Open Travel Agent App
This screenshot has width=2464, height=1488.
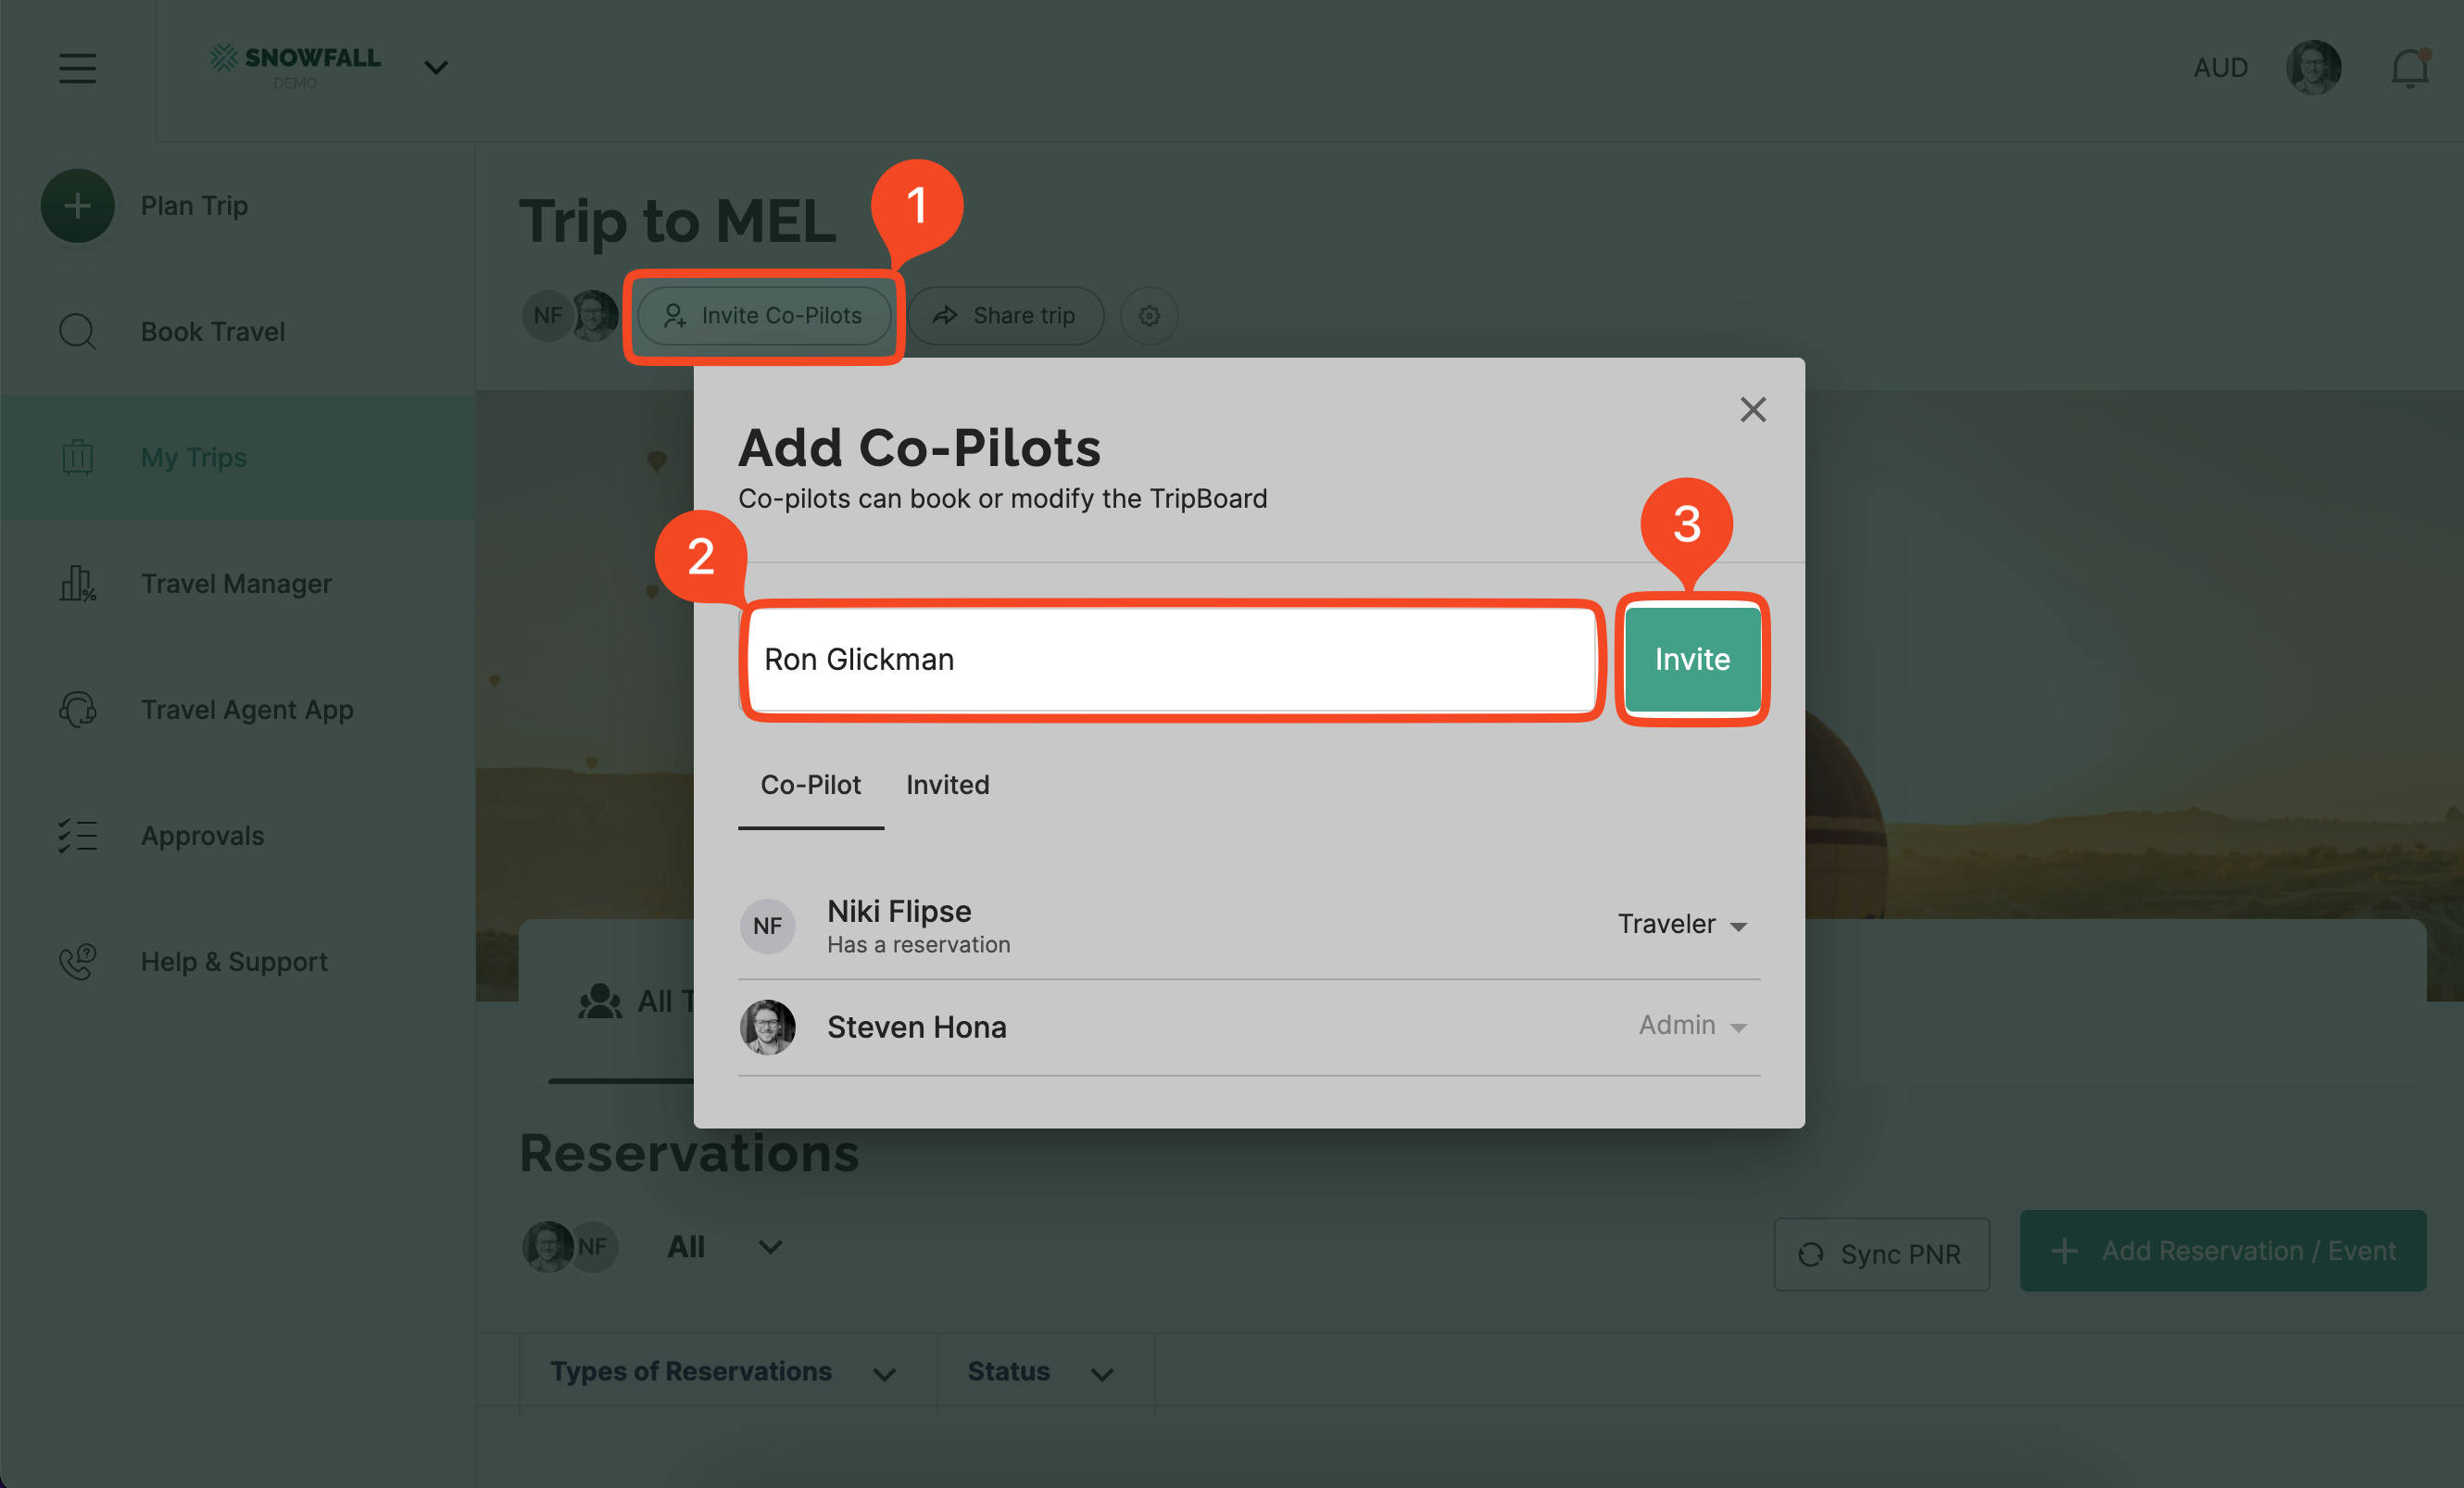247,709
